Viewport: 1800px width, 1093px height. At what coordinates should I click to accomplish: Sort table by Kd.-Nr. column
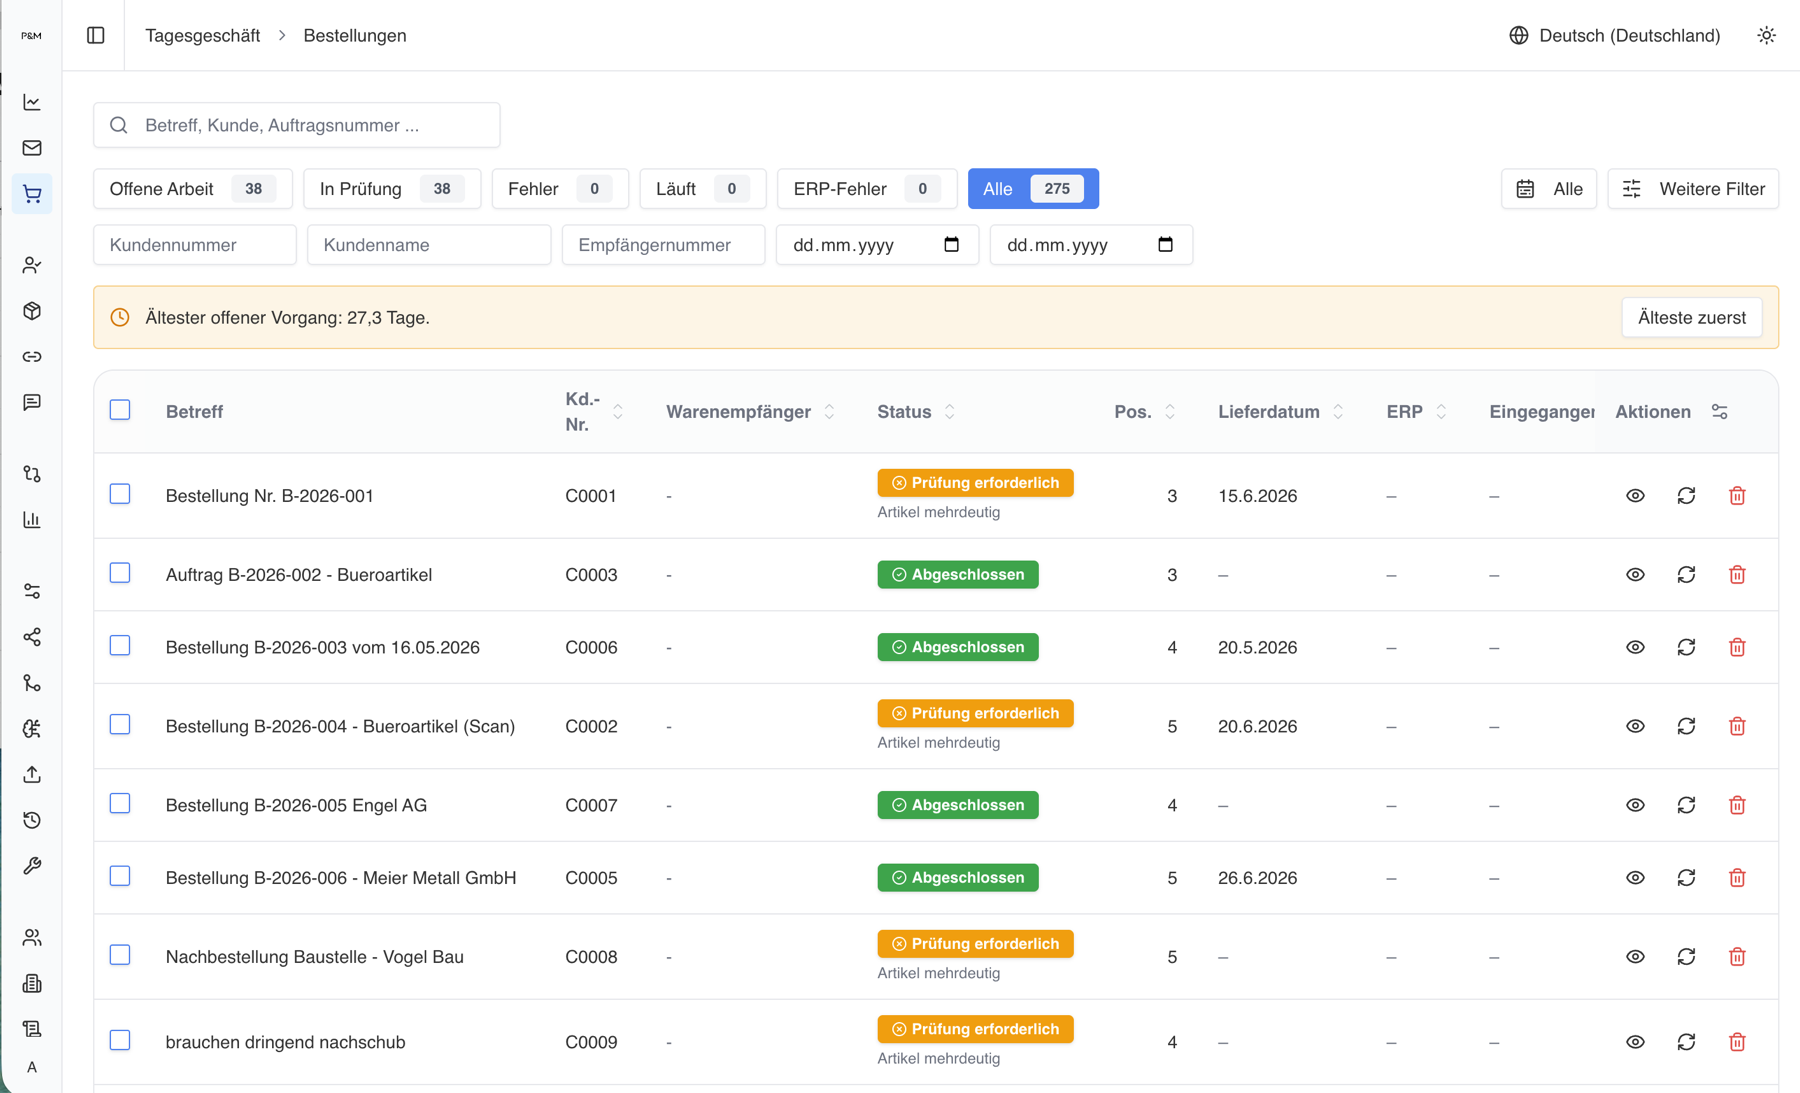click(594, 412)
